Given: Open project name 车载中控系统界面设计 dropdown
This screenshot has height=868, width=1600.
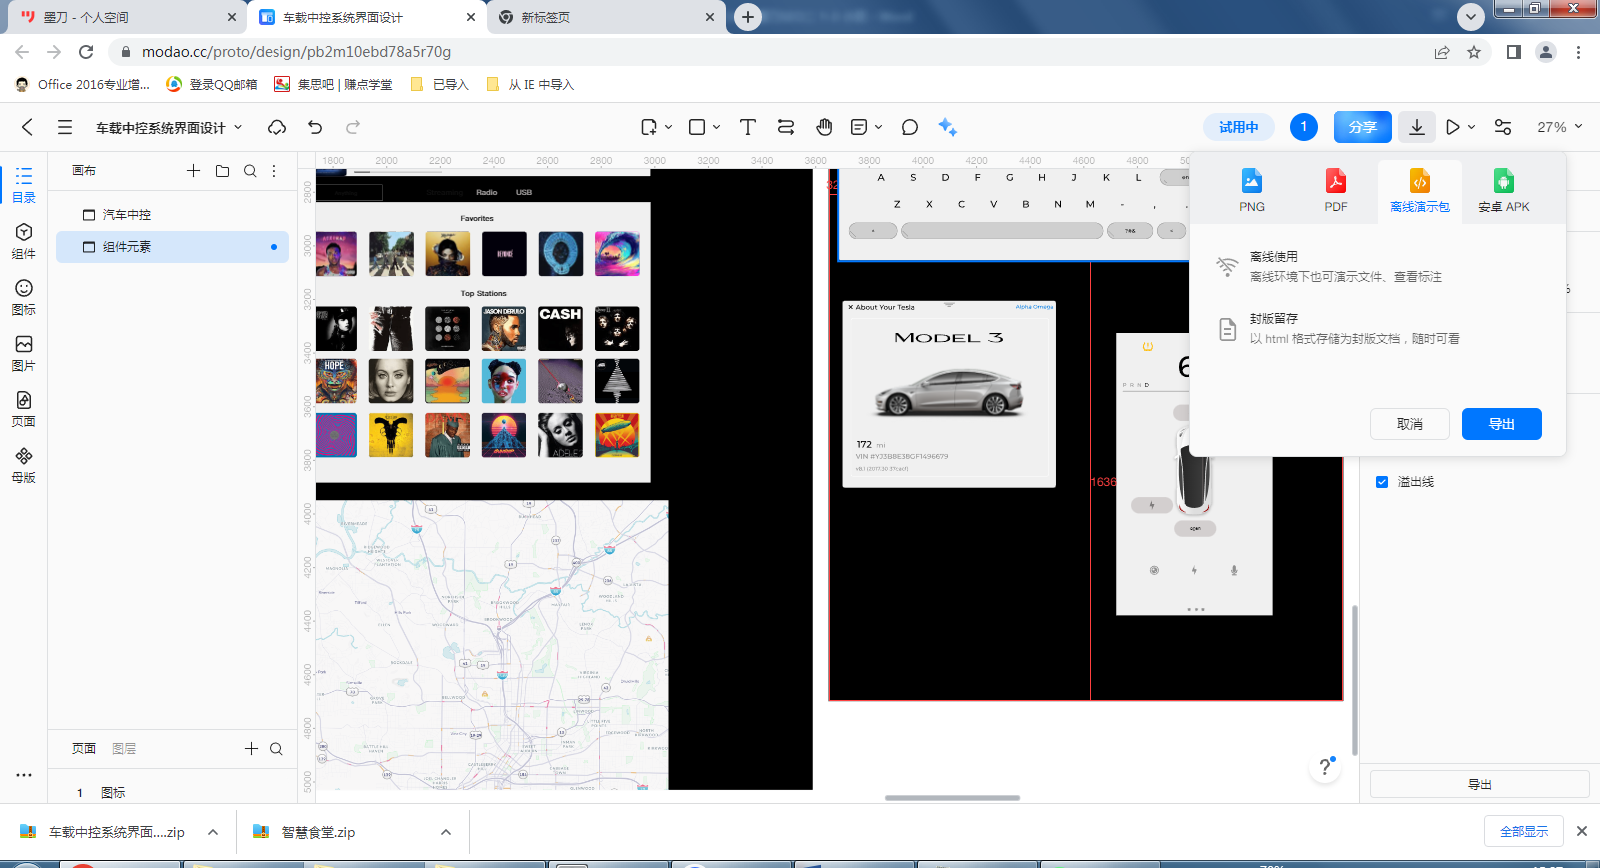Looking at the screenshot, I should [169, 127].
